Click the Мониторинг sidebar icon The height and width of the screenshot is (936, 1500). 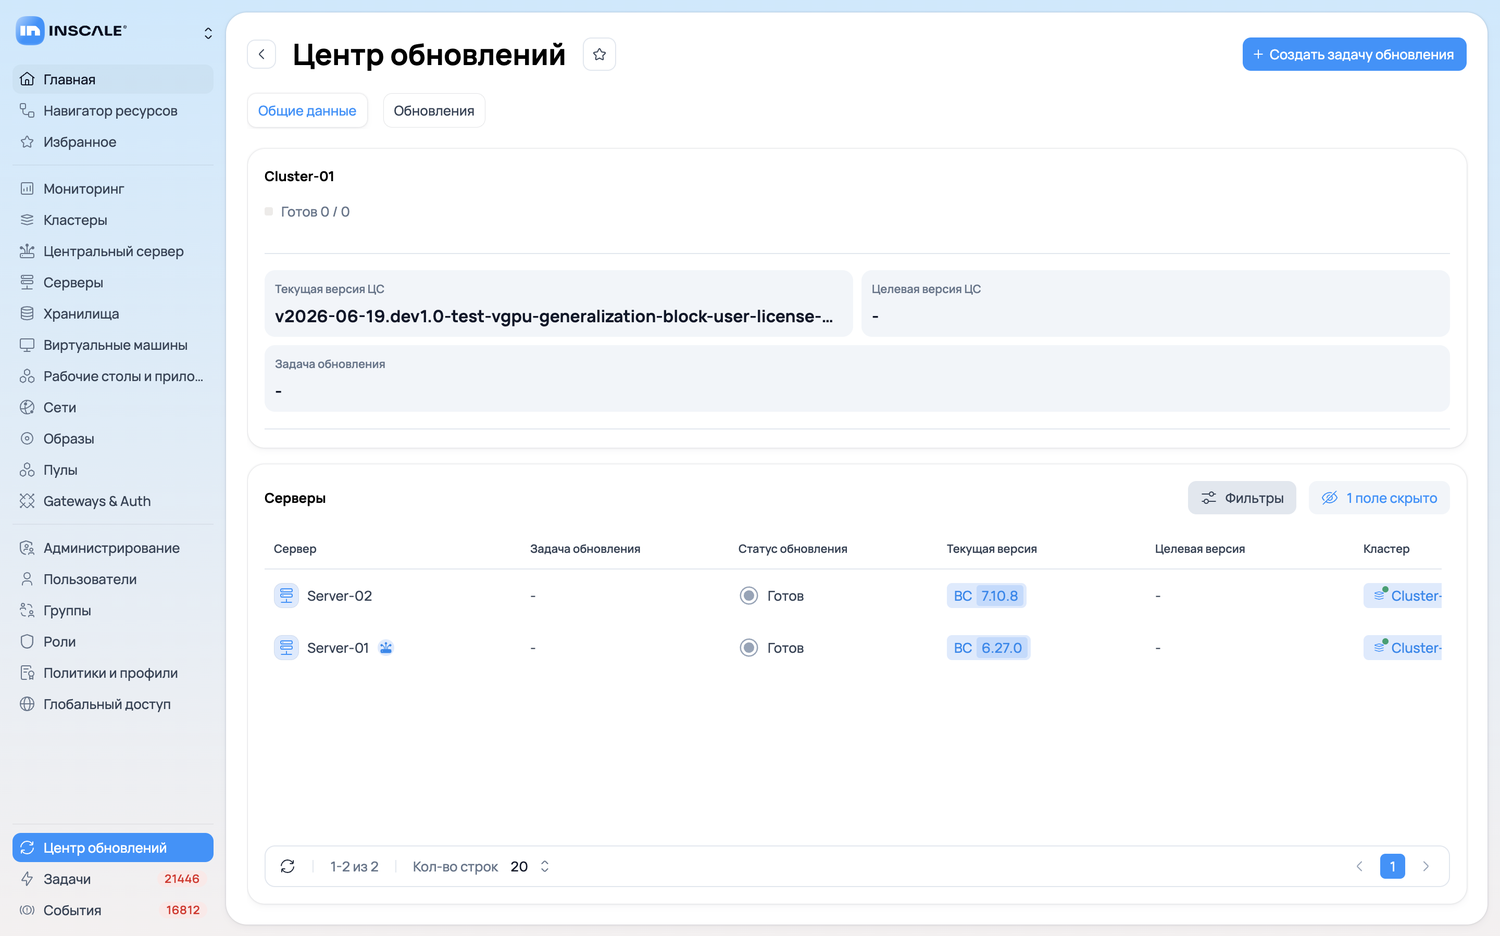(x=27, y=188)
